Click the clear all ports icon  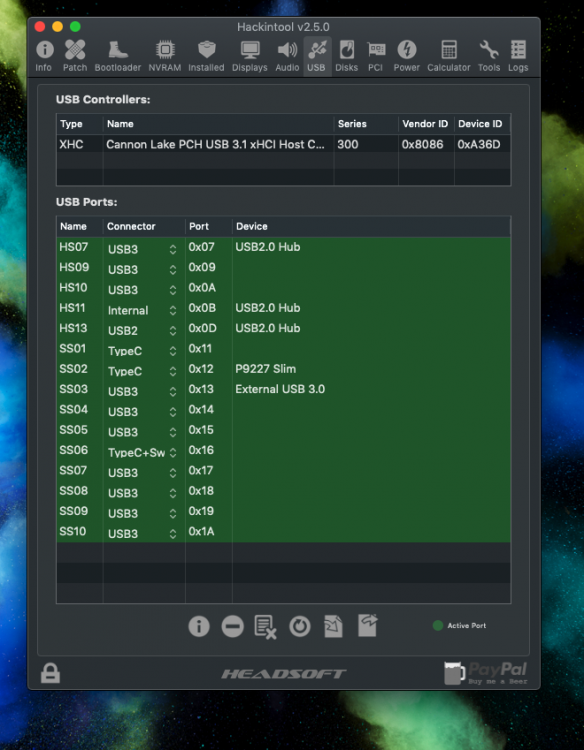pyautogui.click(x=265, y=627)
